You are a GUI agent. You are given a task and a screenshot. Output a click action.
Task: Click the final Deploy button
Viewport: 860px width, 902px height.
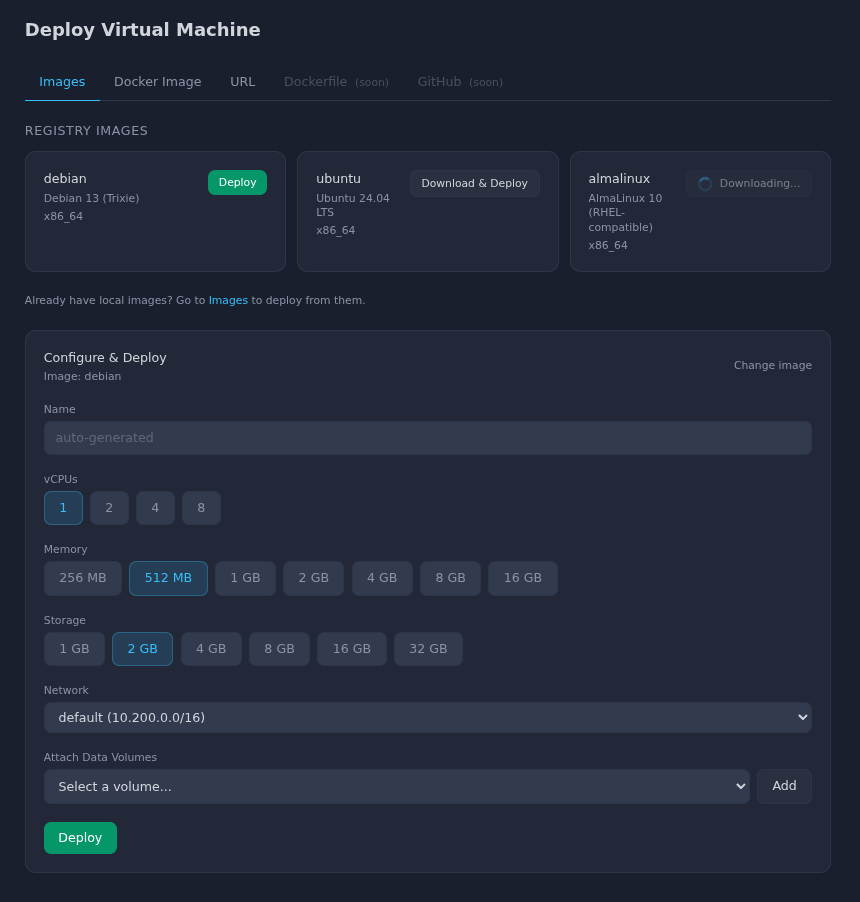pyautogui.click(x=80, y=837)
